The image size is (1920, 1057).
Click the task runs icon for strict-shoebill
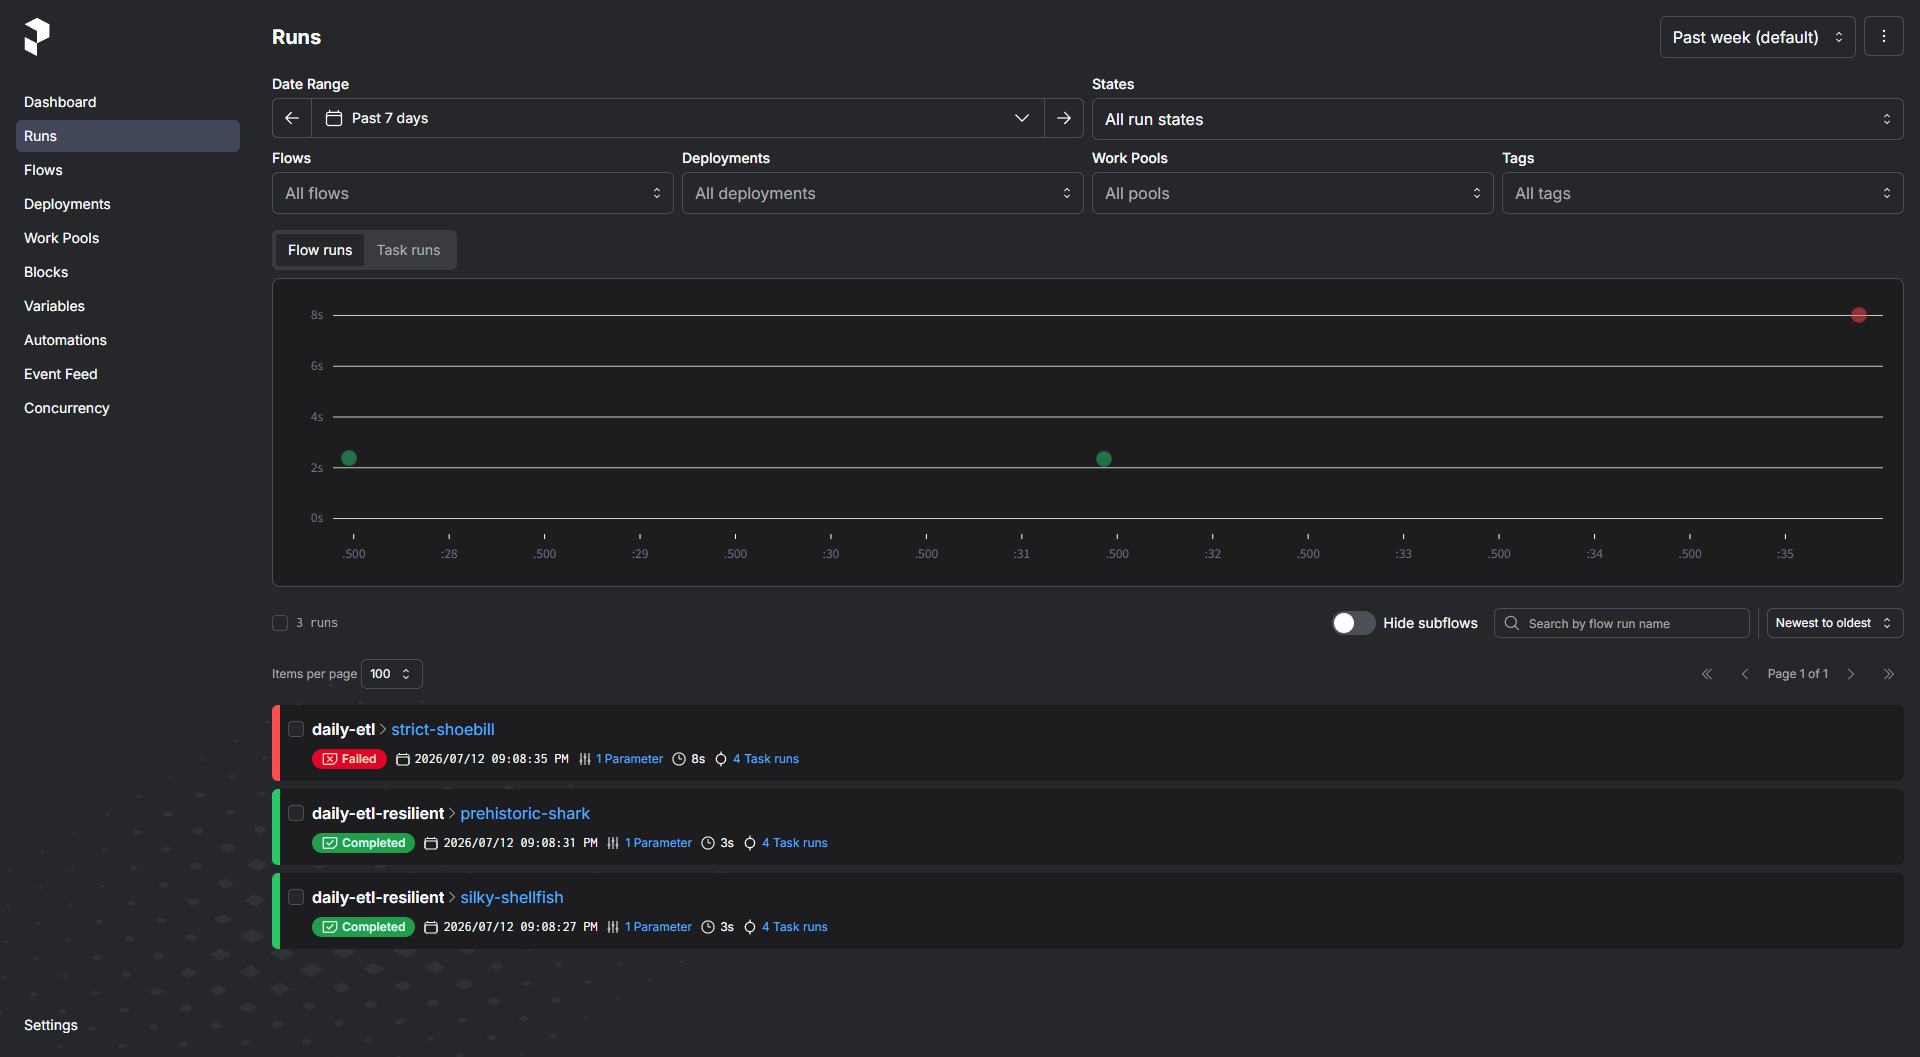pyautogui.click(x=721, y=759)
